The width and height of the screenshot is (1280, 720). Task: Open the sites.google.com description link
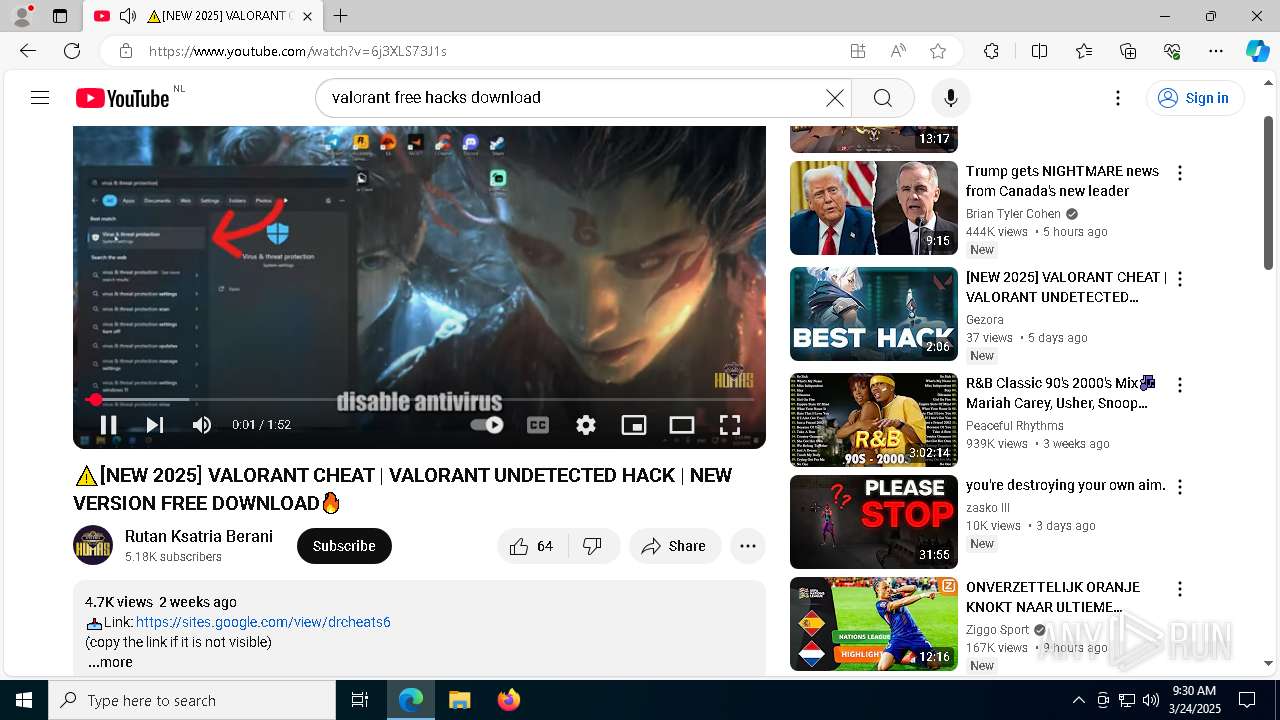[x=263, y=622]
